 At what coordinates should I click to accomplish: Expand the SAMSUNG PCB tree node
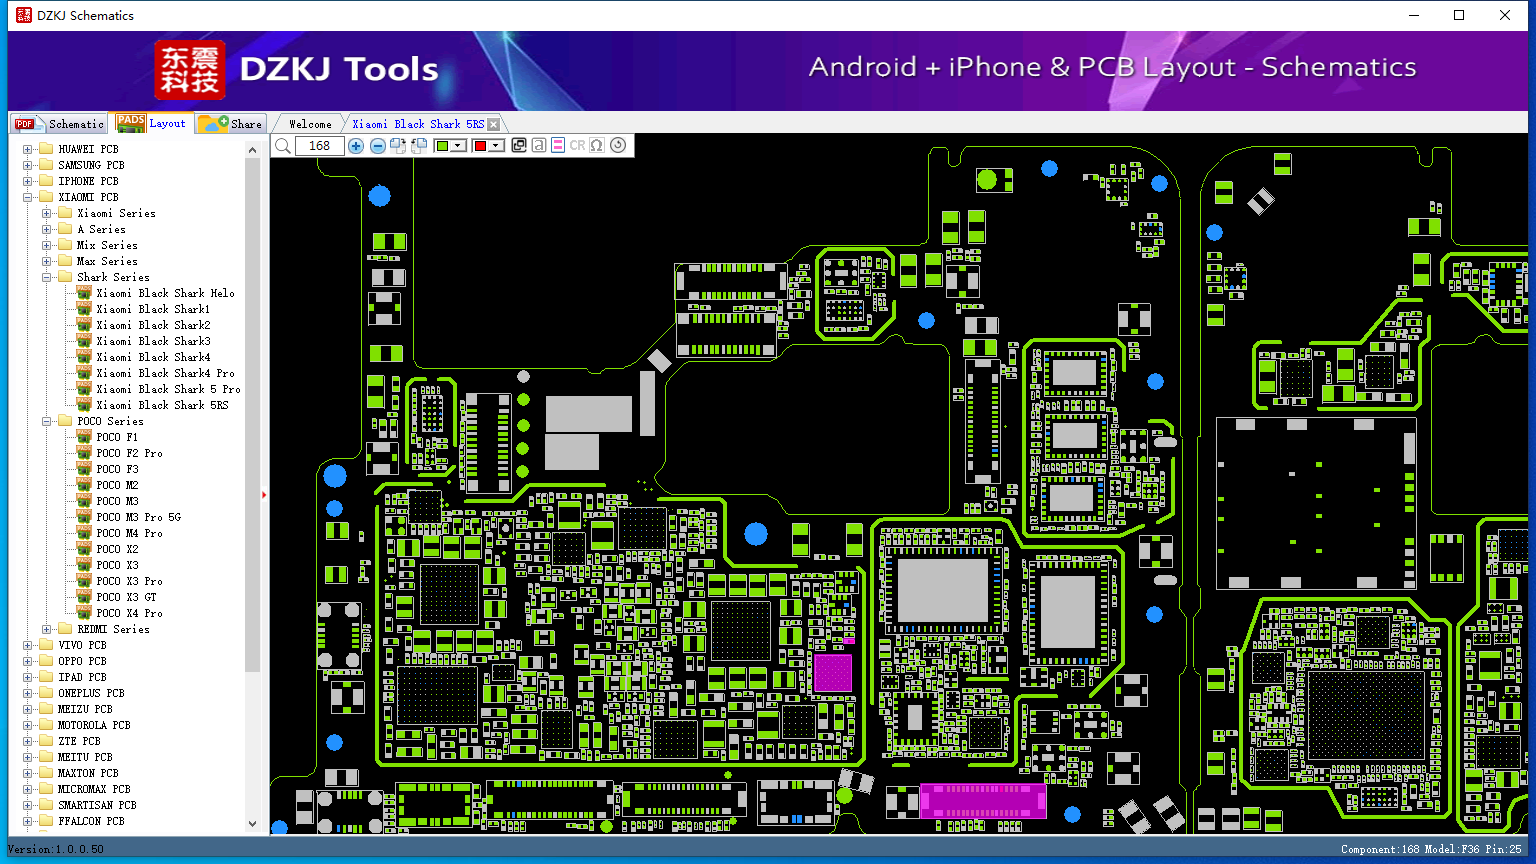pyautogui.click(x=27, y=166)
